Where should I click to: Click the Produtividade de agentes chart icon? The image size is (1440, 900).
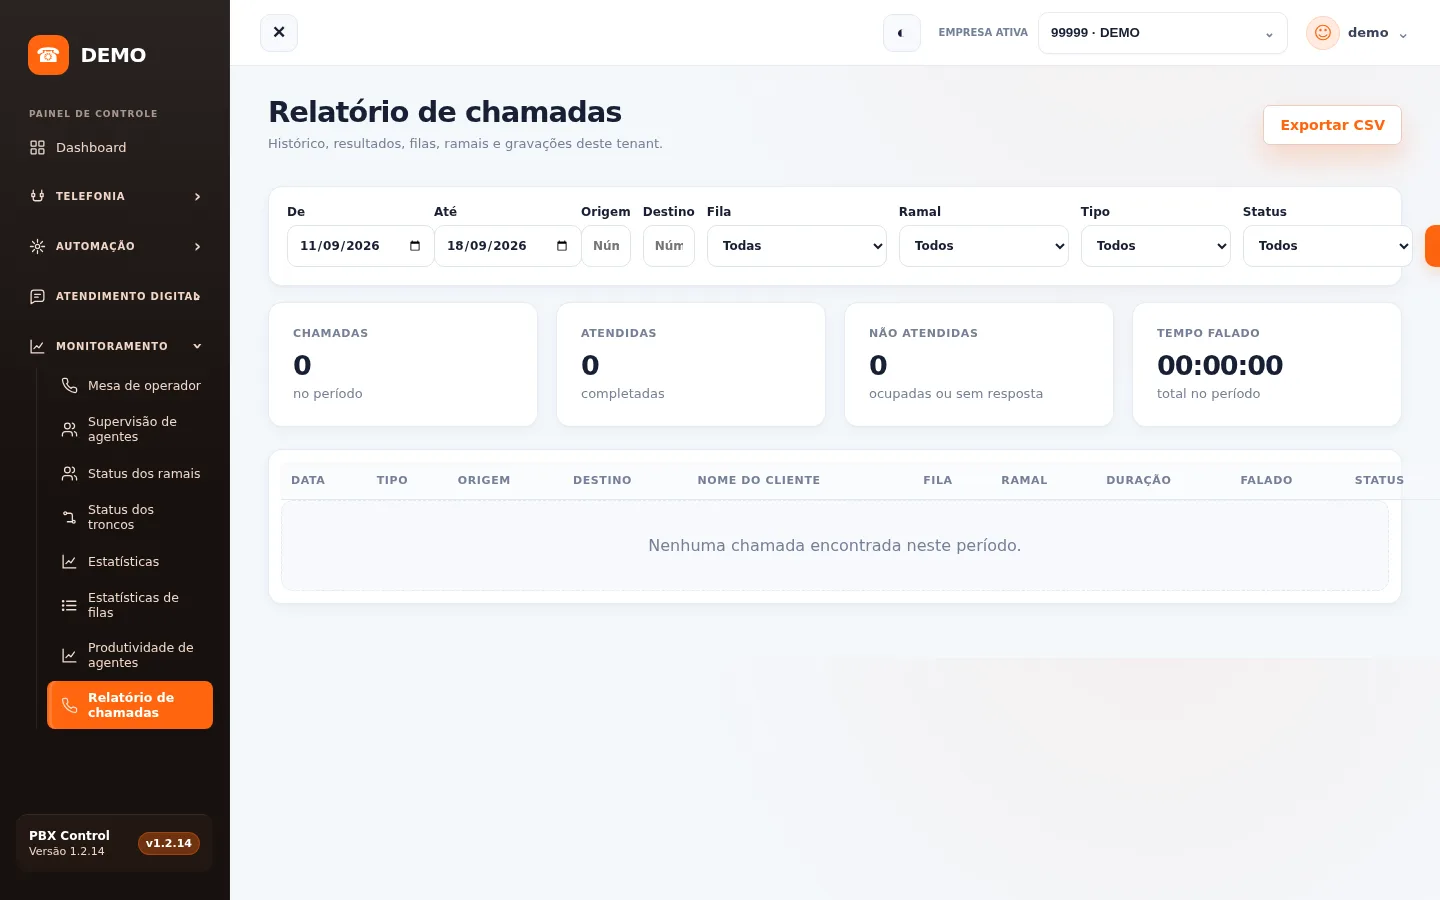(x=69, y=655)
